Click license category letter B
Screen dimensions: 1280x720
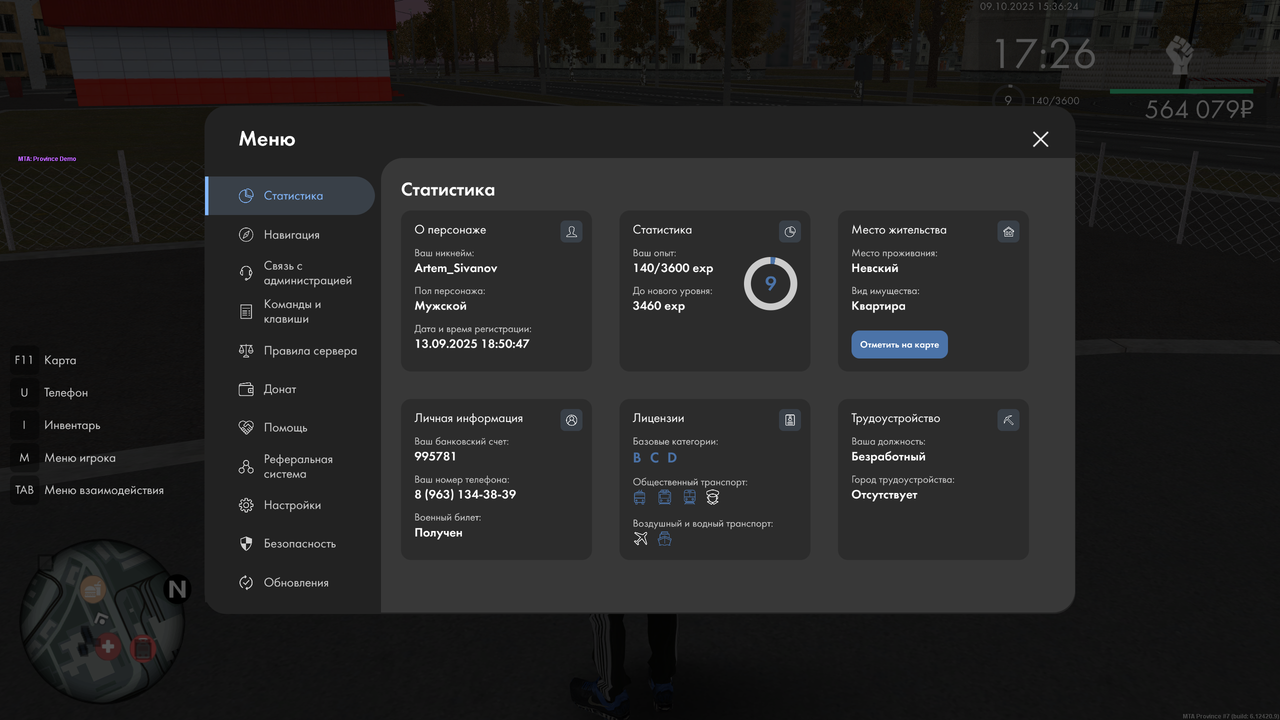(637, 458)
